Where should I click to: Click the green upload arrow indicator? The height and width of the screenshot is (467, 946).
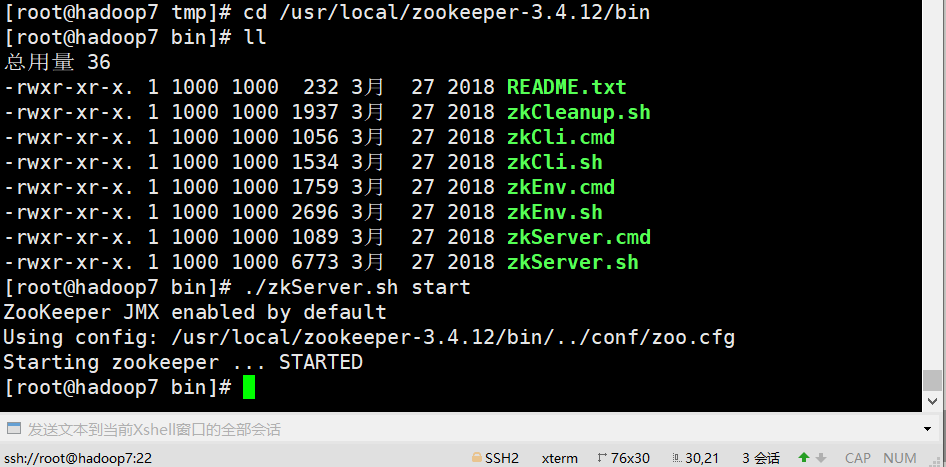(x=804, y=458)
